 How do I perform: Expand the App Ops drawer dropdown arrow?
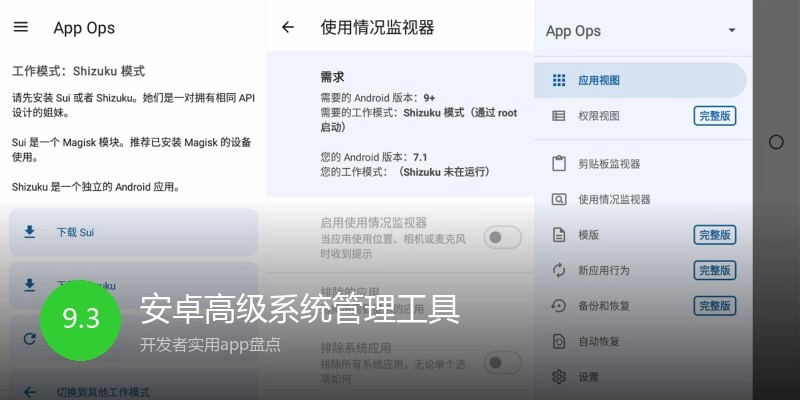click(732, 30)
